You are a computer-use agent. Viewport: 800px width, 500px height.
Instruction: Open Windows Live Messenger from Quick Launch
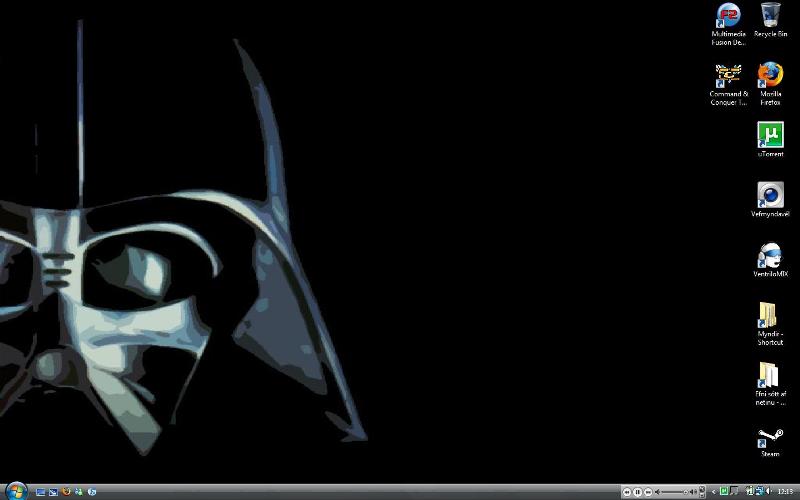point(79,492)
